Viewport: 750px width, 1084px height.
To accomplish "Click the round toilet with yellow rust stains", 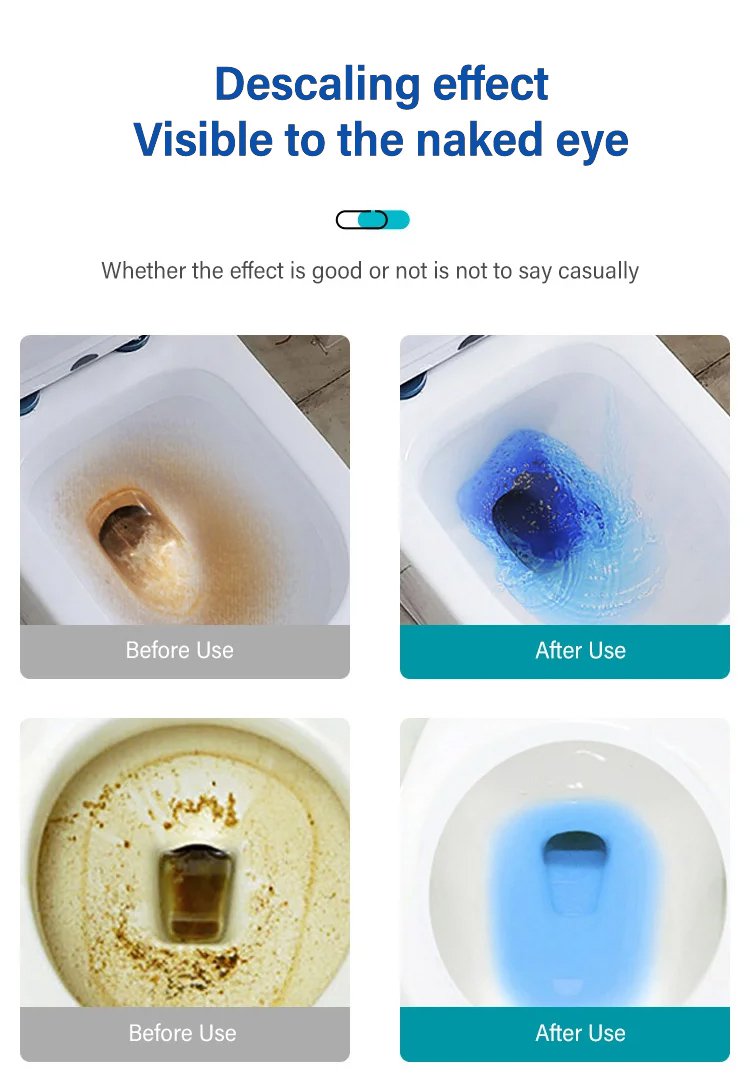I will [185, 863].
